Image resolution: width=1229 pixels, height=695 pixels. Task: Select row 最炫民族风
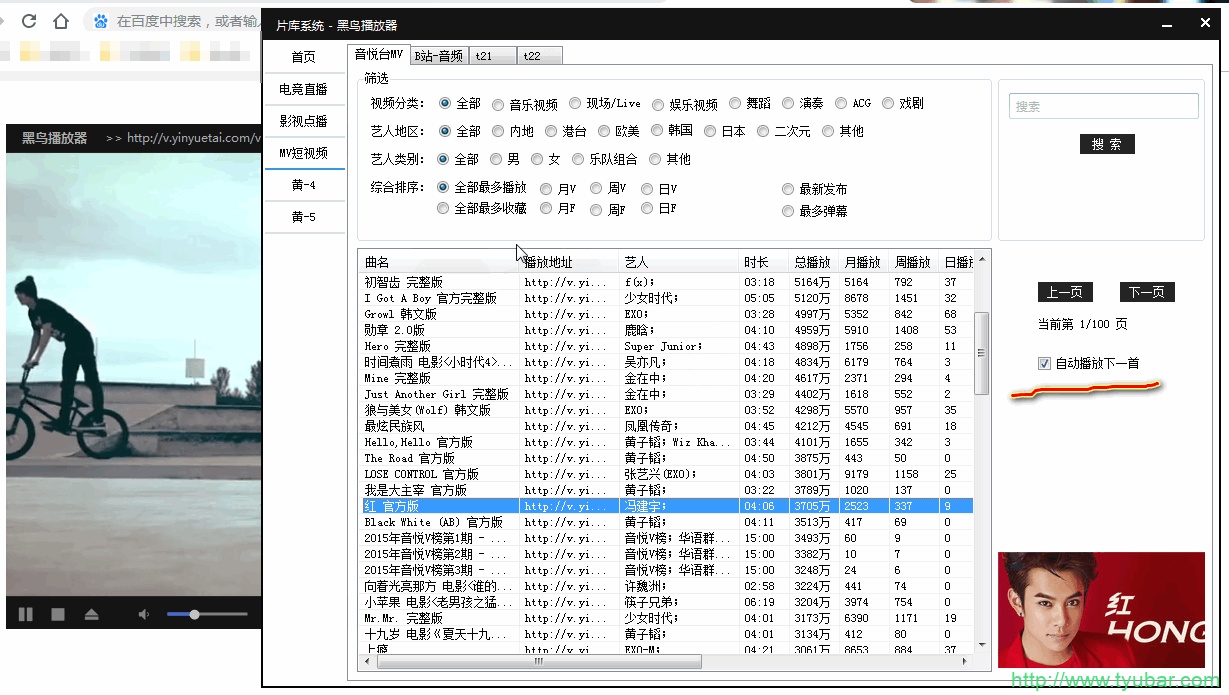(x=667, y=426)
